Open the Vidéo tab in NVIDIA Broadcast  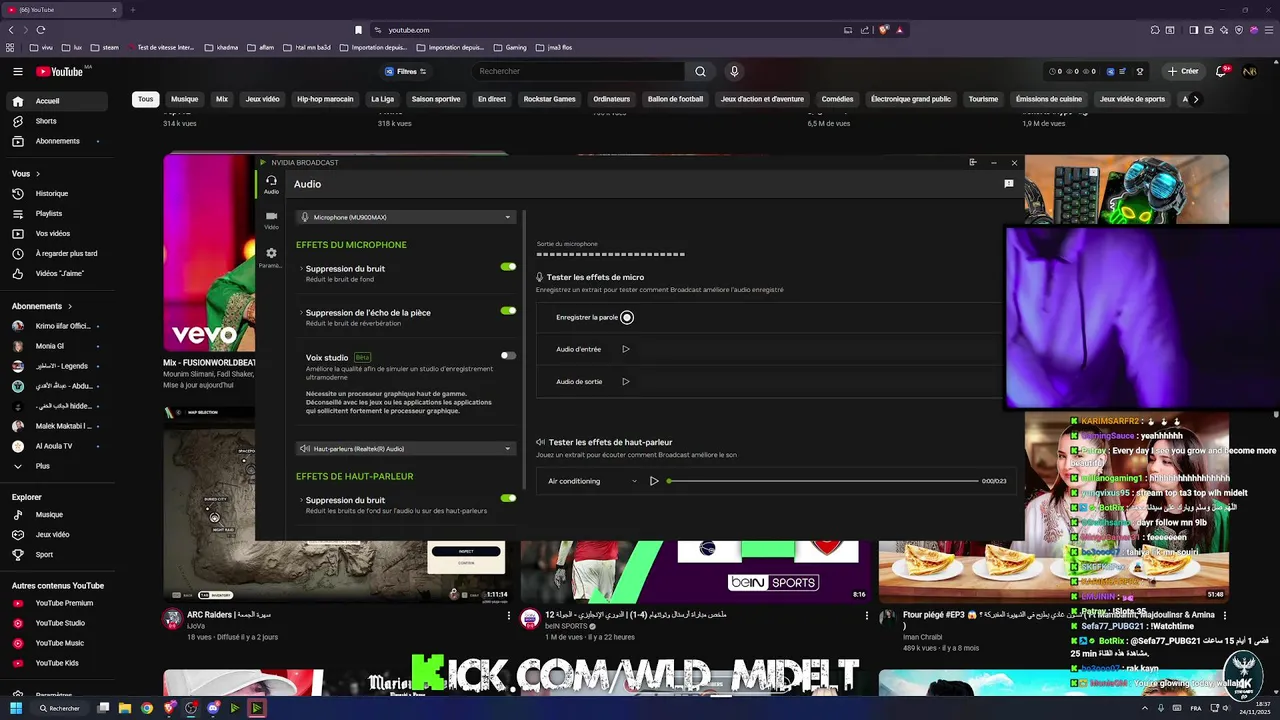[x=271, y=220]
